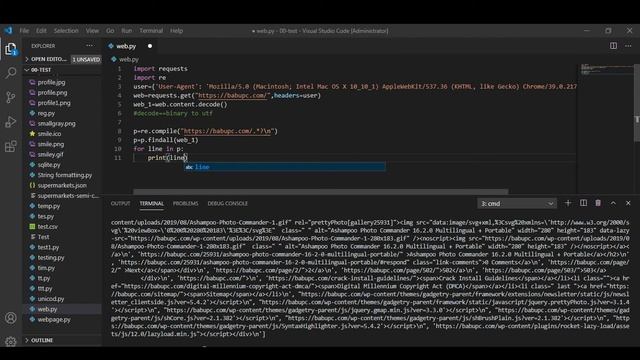640x360 pixels.
Task: Open the Go menu
Action: pyautogui.click(x=110, y=31)
